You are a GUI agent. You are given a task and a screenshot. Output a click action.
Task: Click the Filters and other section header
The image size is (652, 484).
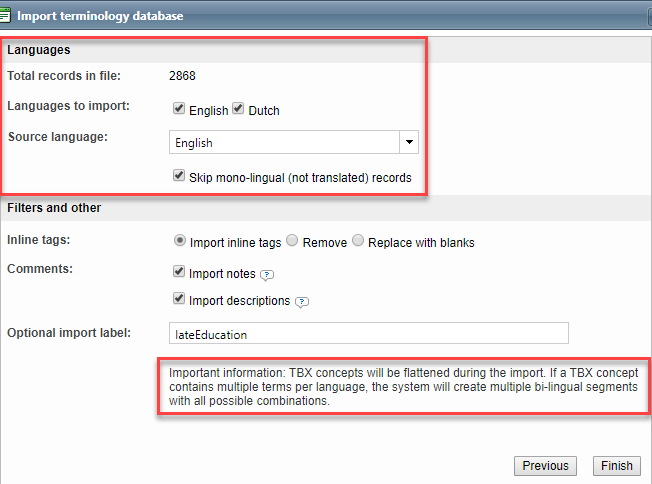coord(54,208)
